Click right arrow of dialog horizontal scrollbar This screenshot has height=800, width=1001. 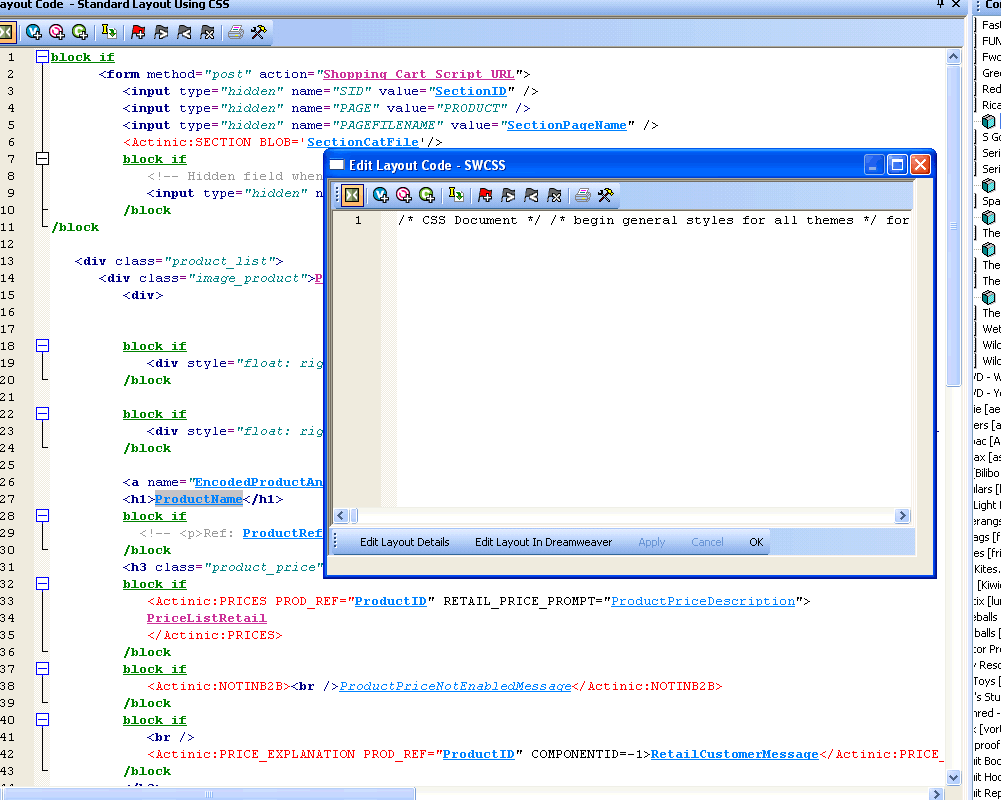tap(902, 516)
